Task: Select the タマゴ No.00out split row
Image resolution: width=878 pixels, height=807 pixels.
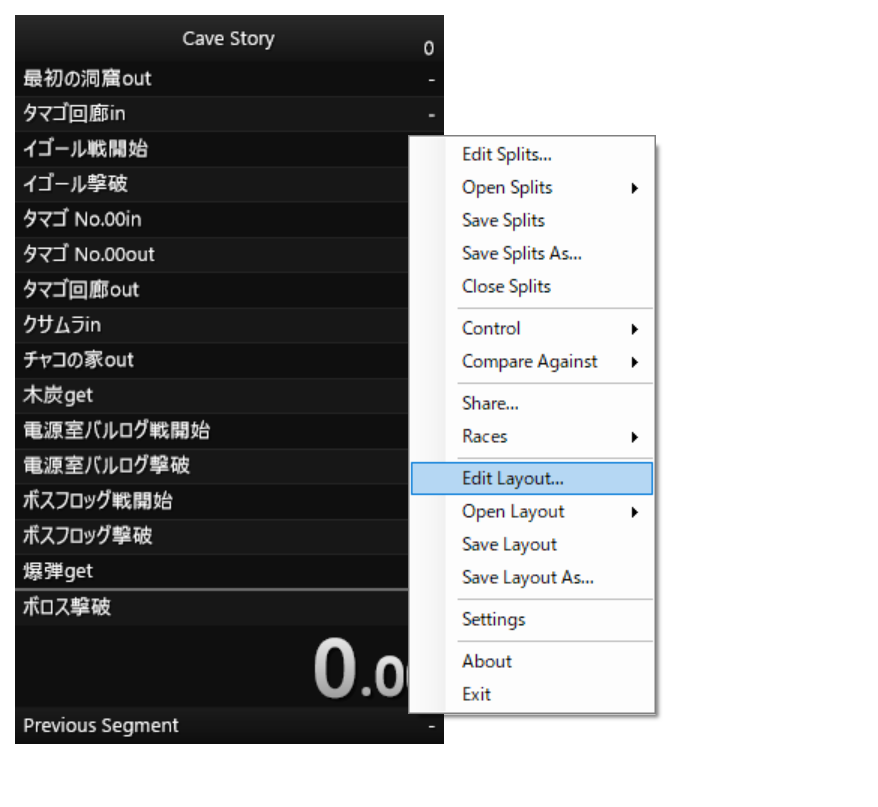Action: pyautogui.click(x=212, y=255)
